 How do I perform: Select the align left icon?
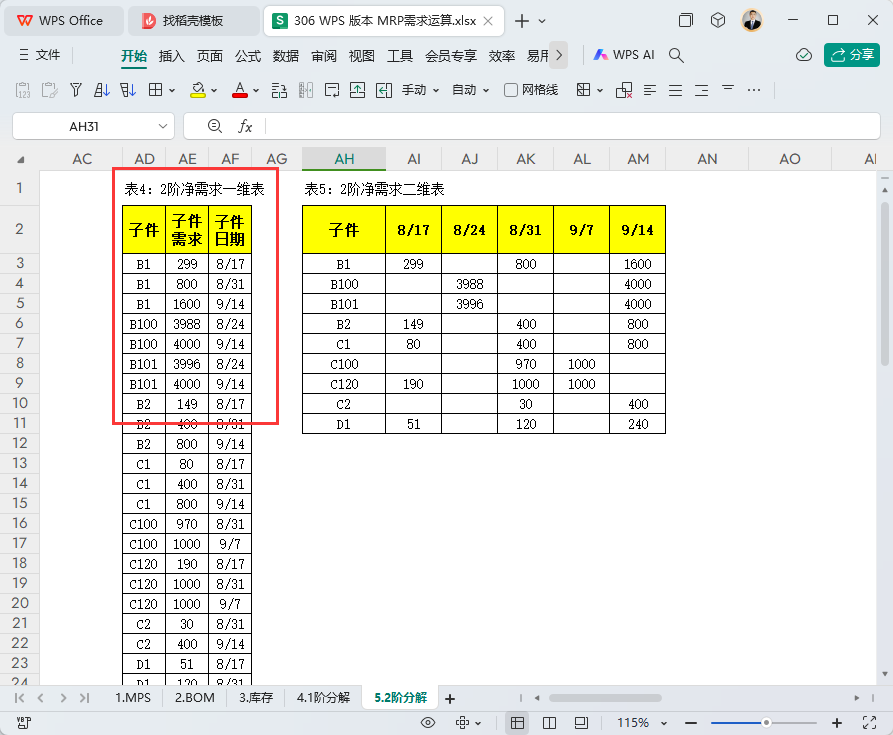649,90
